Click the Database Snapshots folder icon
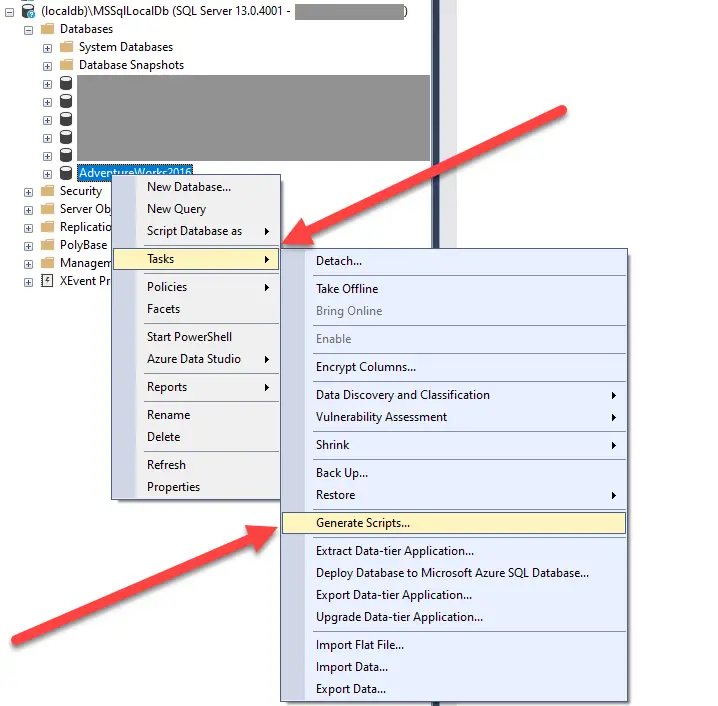718x706 pixels. [66, 65]
